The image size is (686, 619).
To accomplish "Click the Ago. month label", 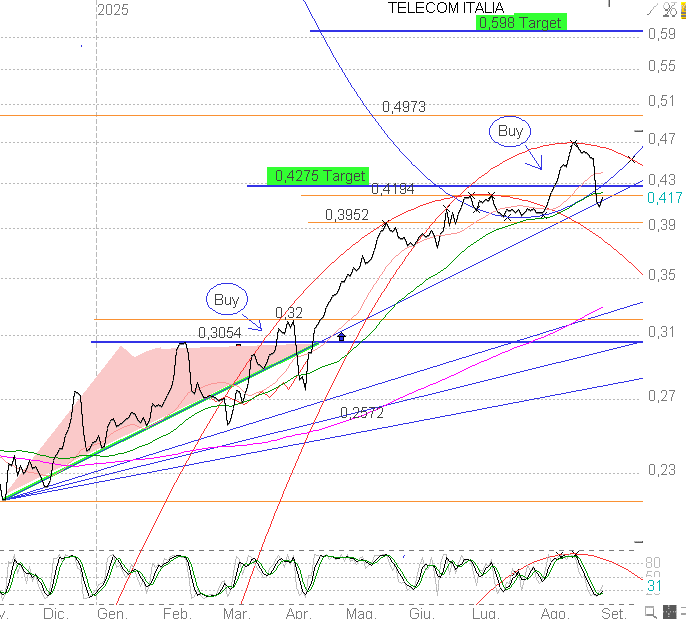I will [553, 613].
